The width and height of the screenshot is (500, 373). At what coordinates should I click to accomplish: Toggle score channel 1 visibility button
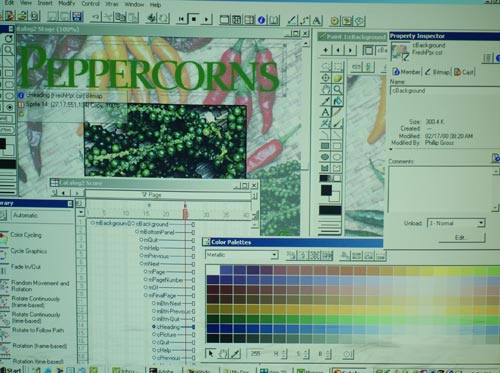point(81,221)
